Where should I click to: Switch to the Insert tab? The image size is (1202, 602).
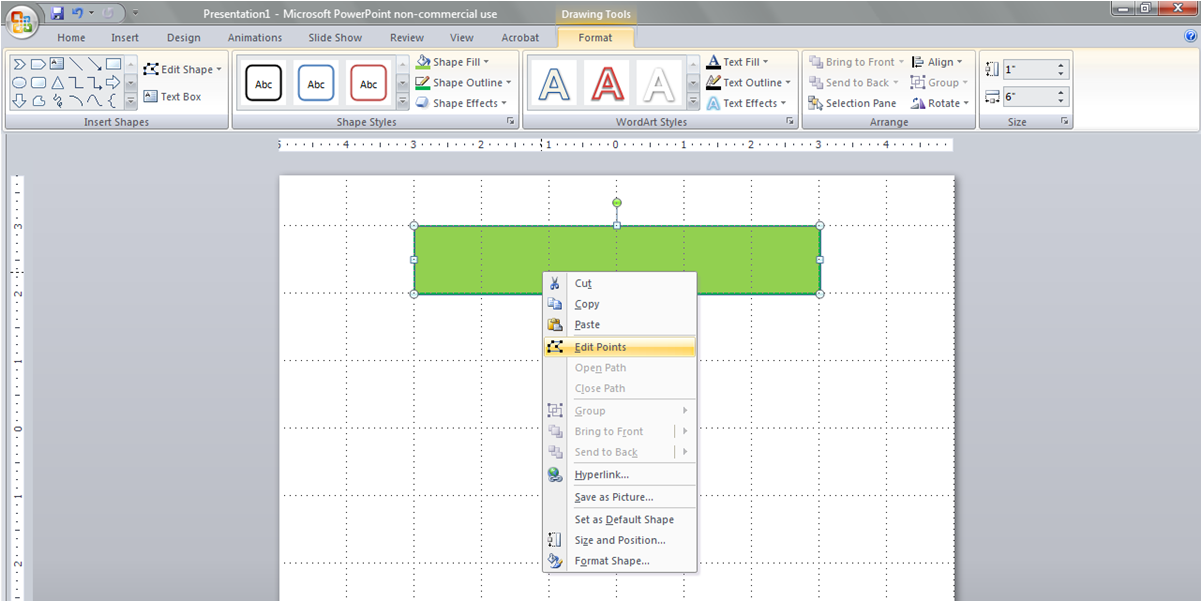125,38
